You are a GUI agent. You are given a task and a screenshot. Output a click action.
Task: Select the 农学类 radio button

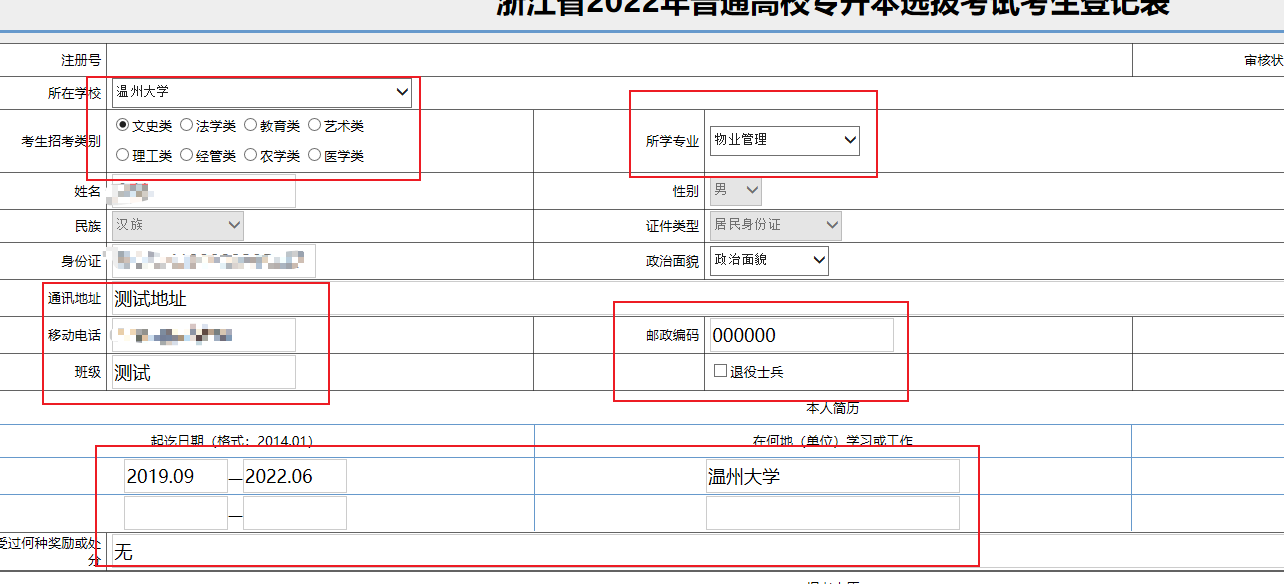click(251, 155)
